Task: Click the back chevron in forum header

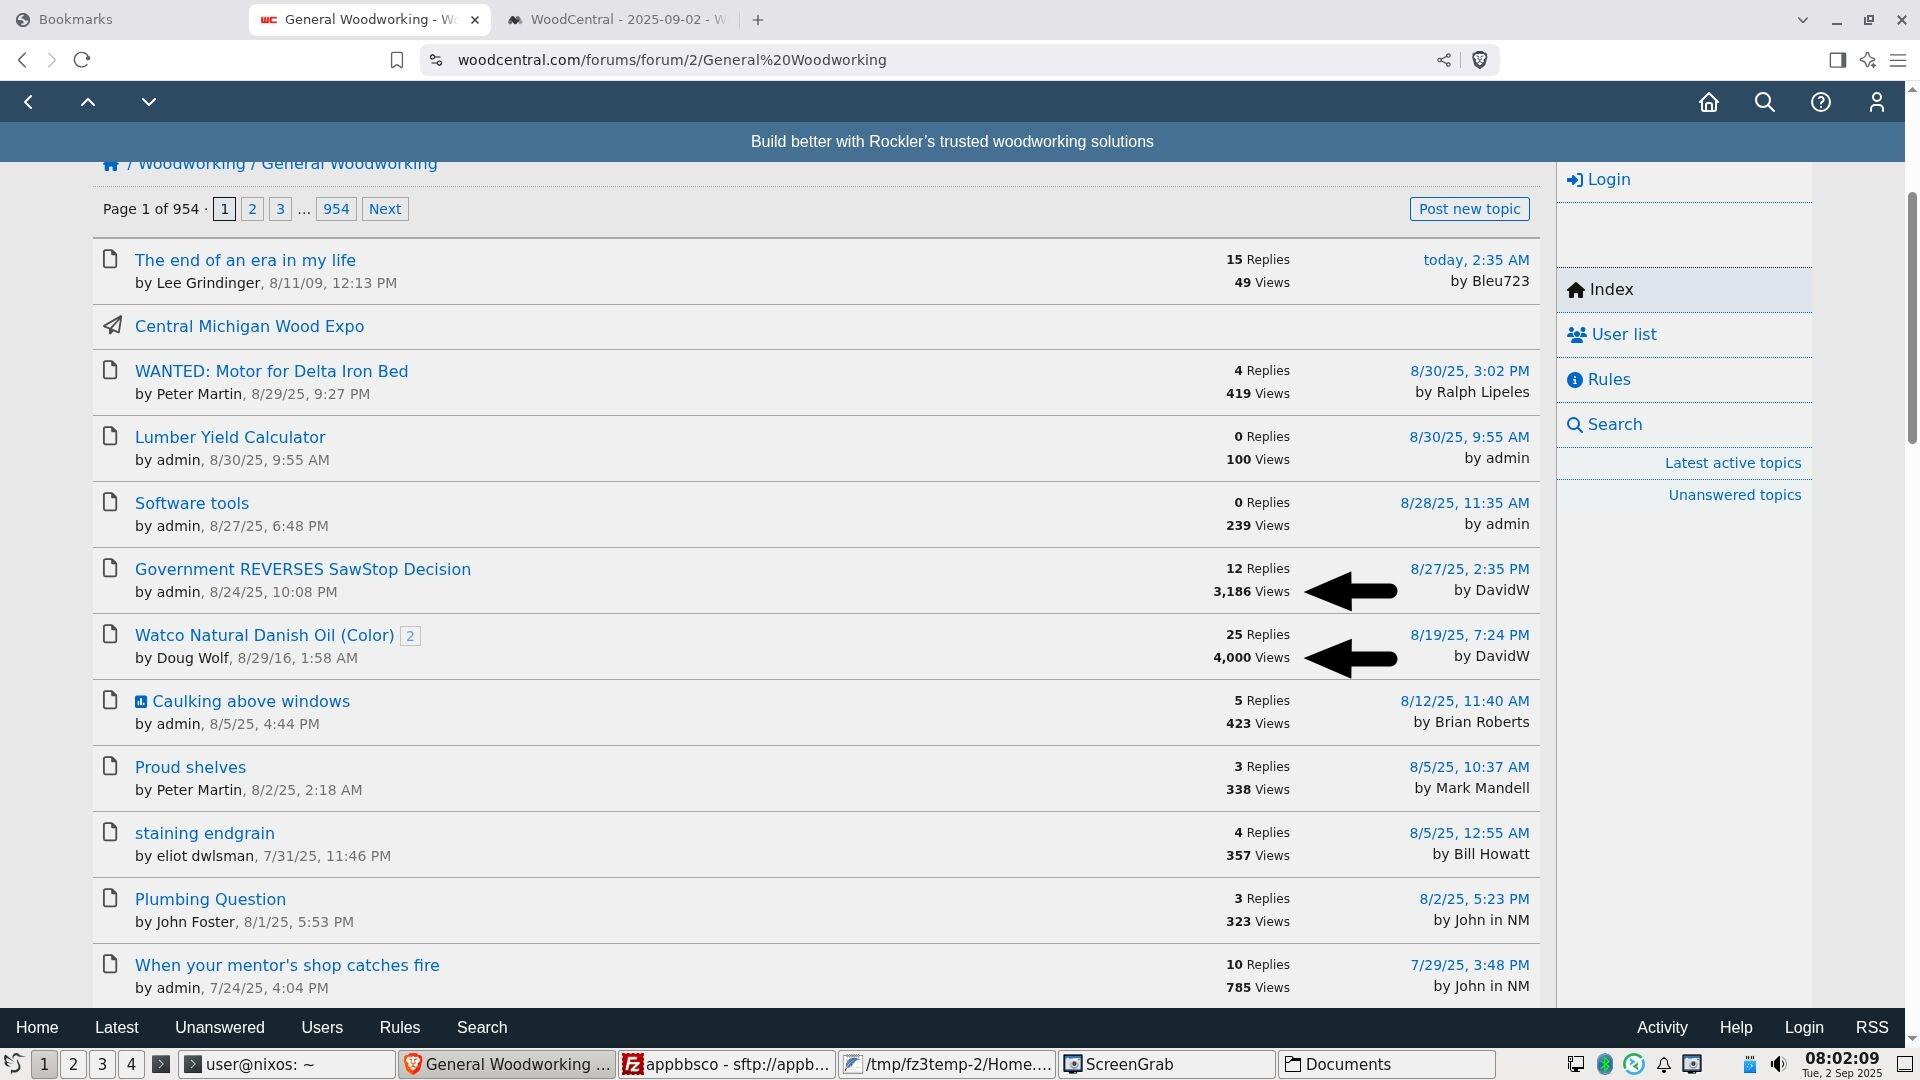Action: 29,102
